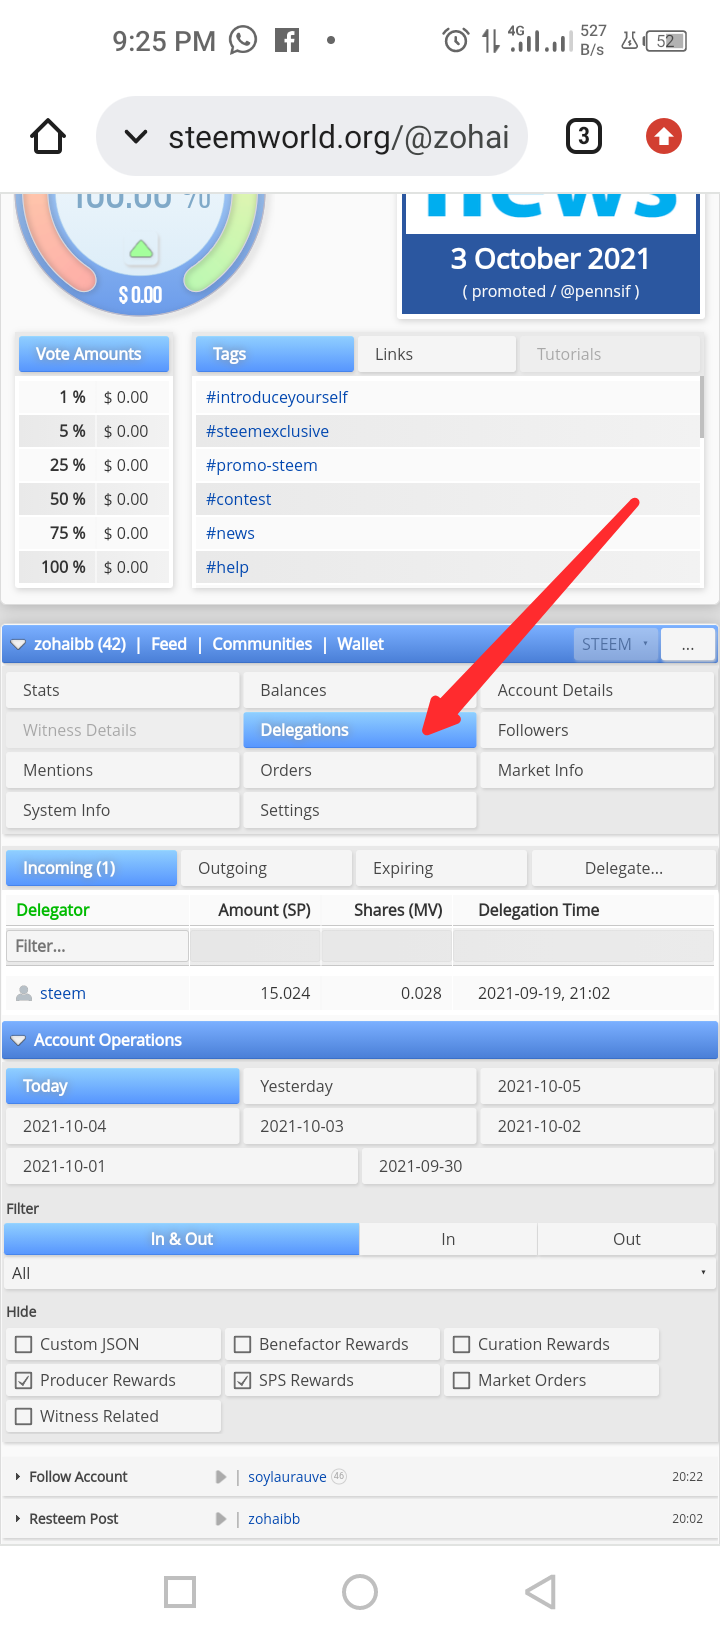Image resolution: width=720 pixels, height=1640 pixels.
Task: Tap the Android home circle button
Action: [360, 1592]
